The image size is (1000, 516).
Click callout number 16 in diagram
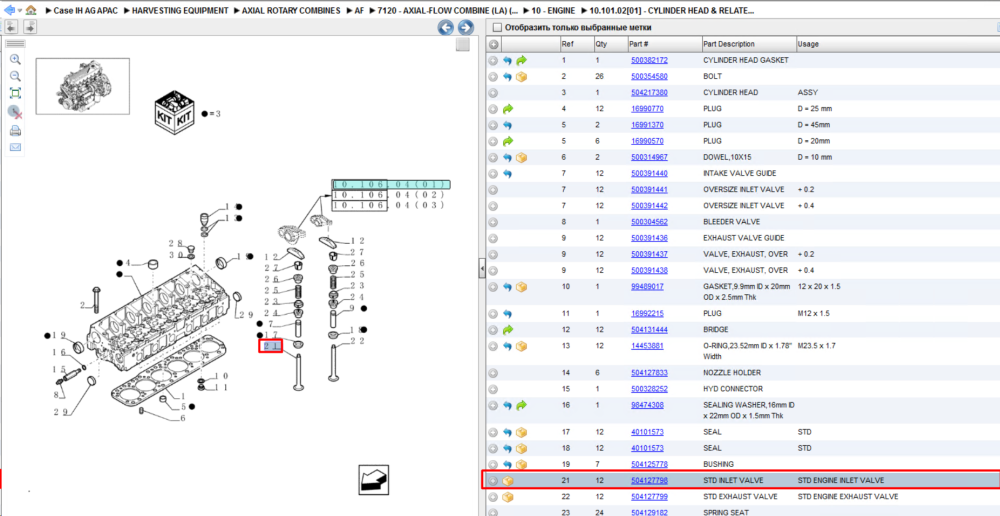coord(59,352)
